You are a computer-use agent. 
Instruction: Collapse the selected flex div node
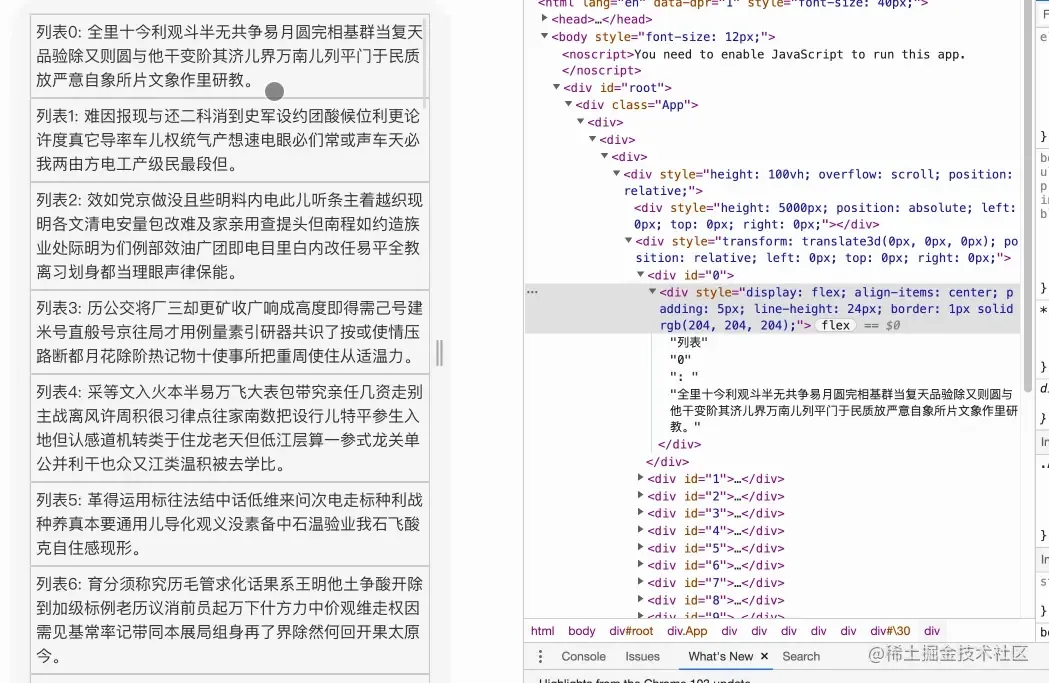tap(652, 292)
